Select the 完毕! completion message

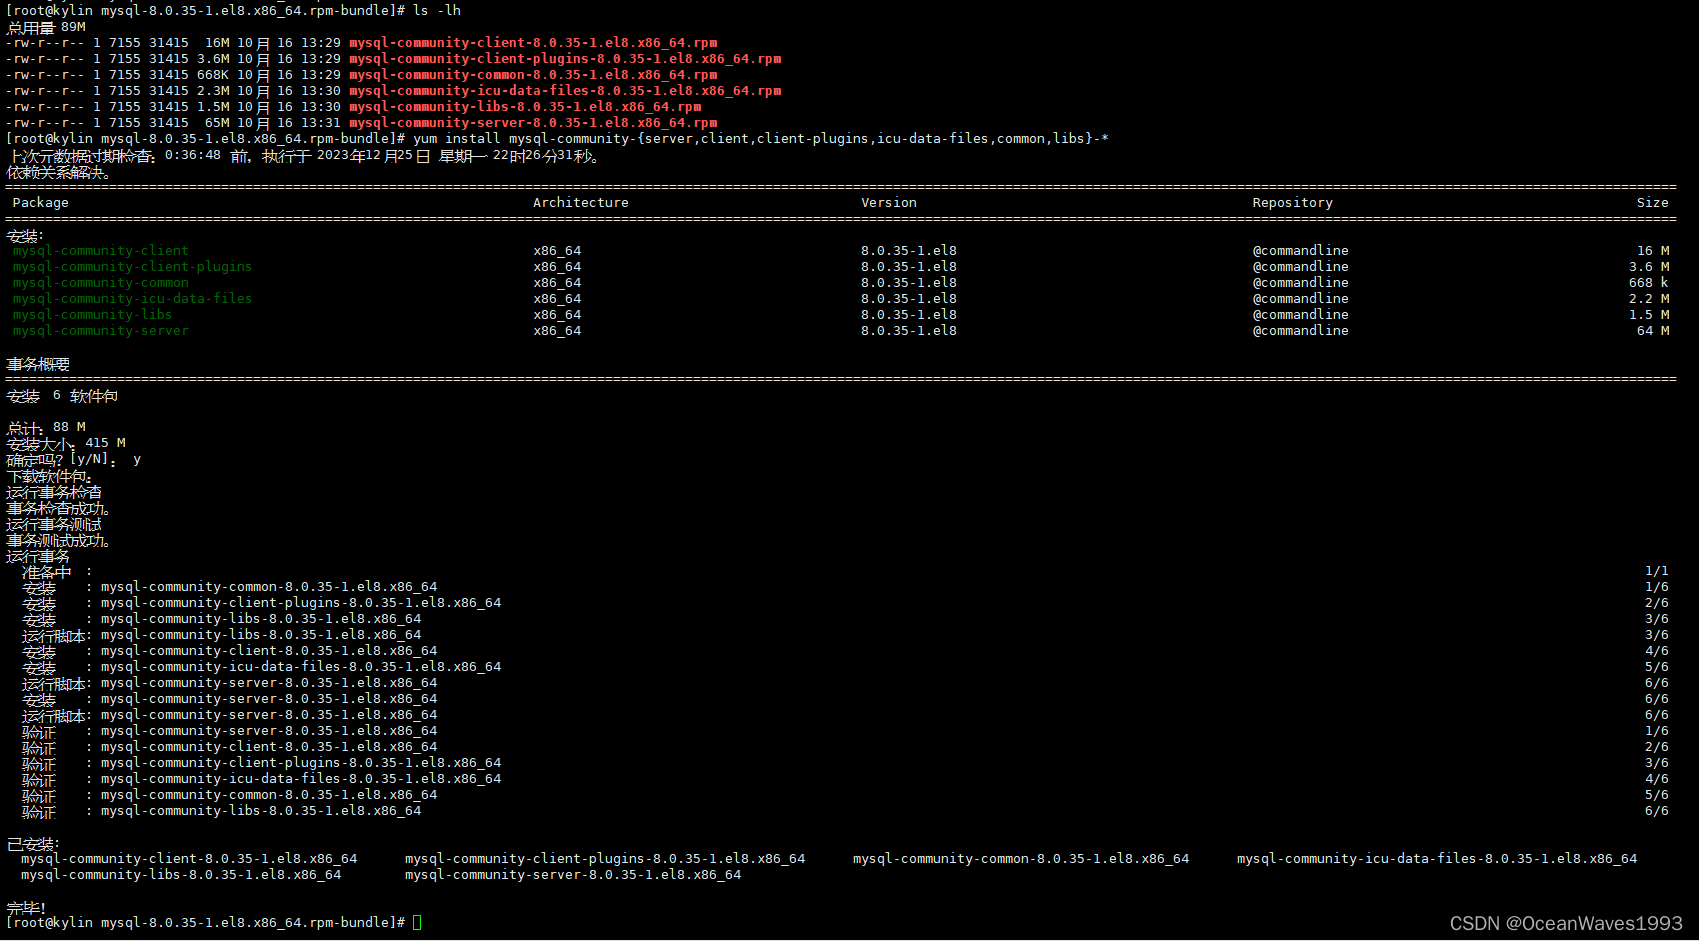pyautogui.click(x=21, y=907)
